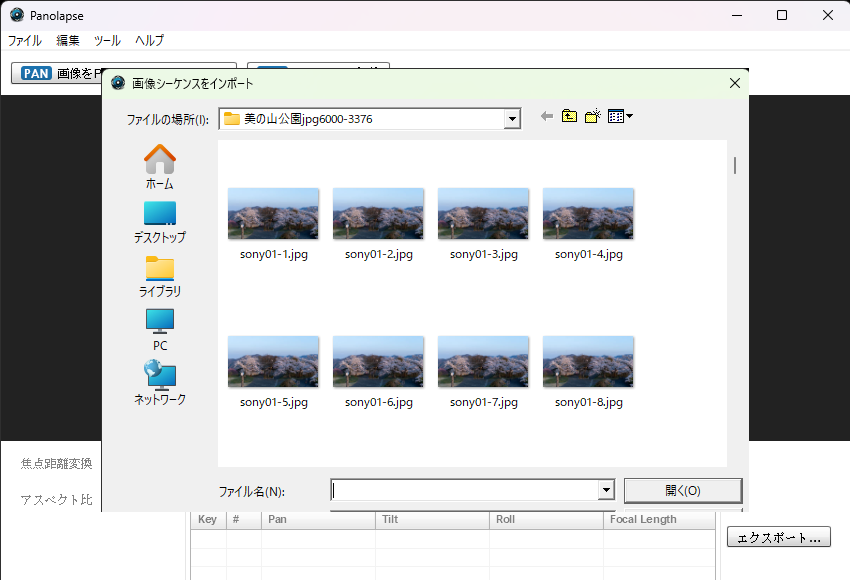Go back using the left arrow icon
The height and width of the screenshot is (580, 850).
coord(546,117)
